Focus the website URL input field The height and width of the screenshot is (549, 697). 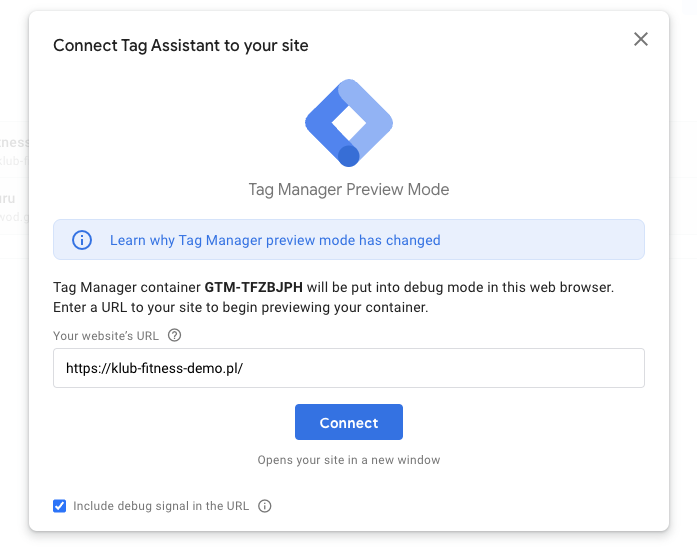click(x=349, y=368)
